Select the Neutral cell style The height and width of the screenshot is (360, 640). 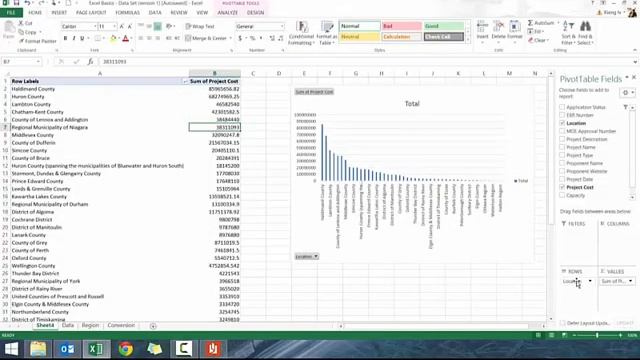[x=359, y=37]
